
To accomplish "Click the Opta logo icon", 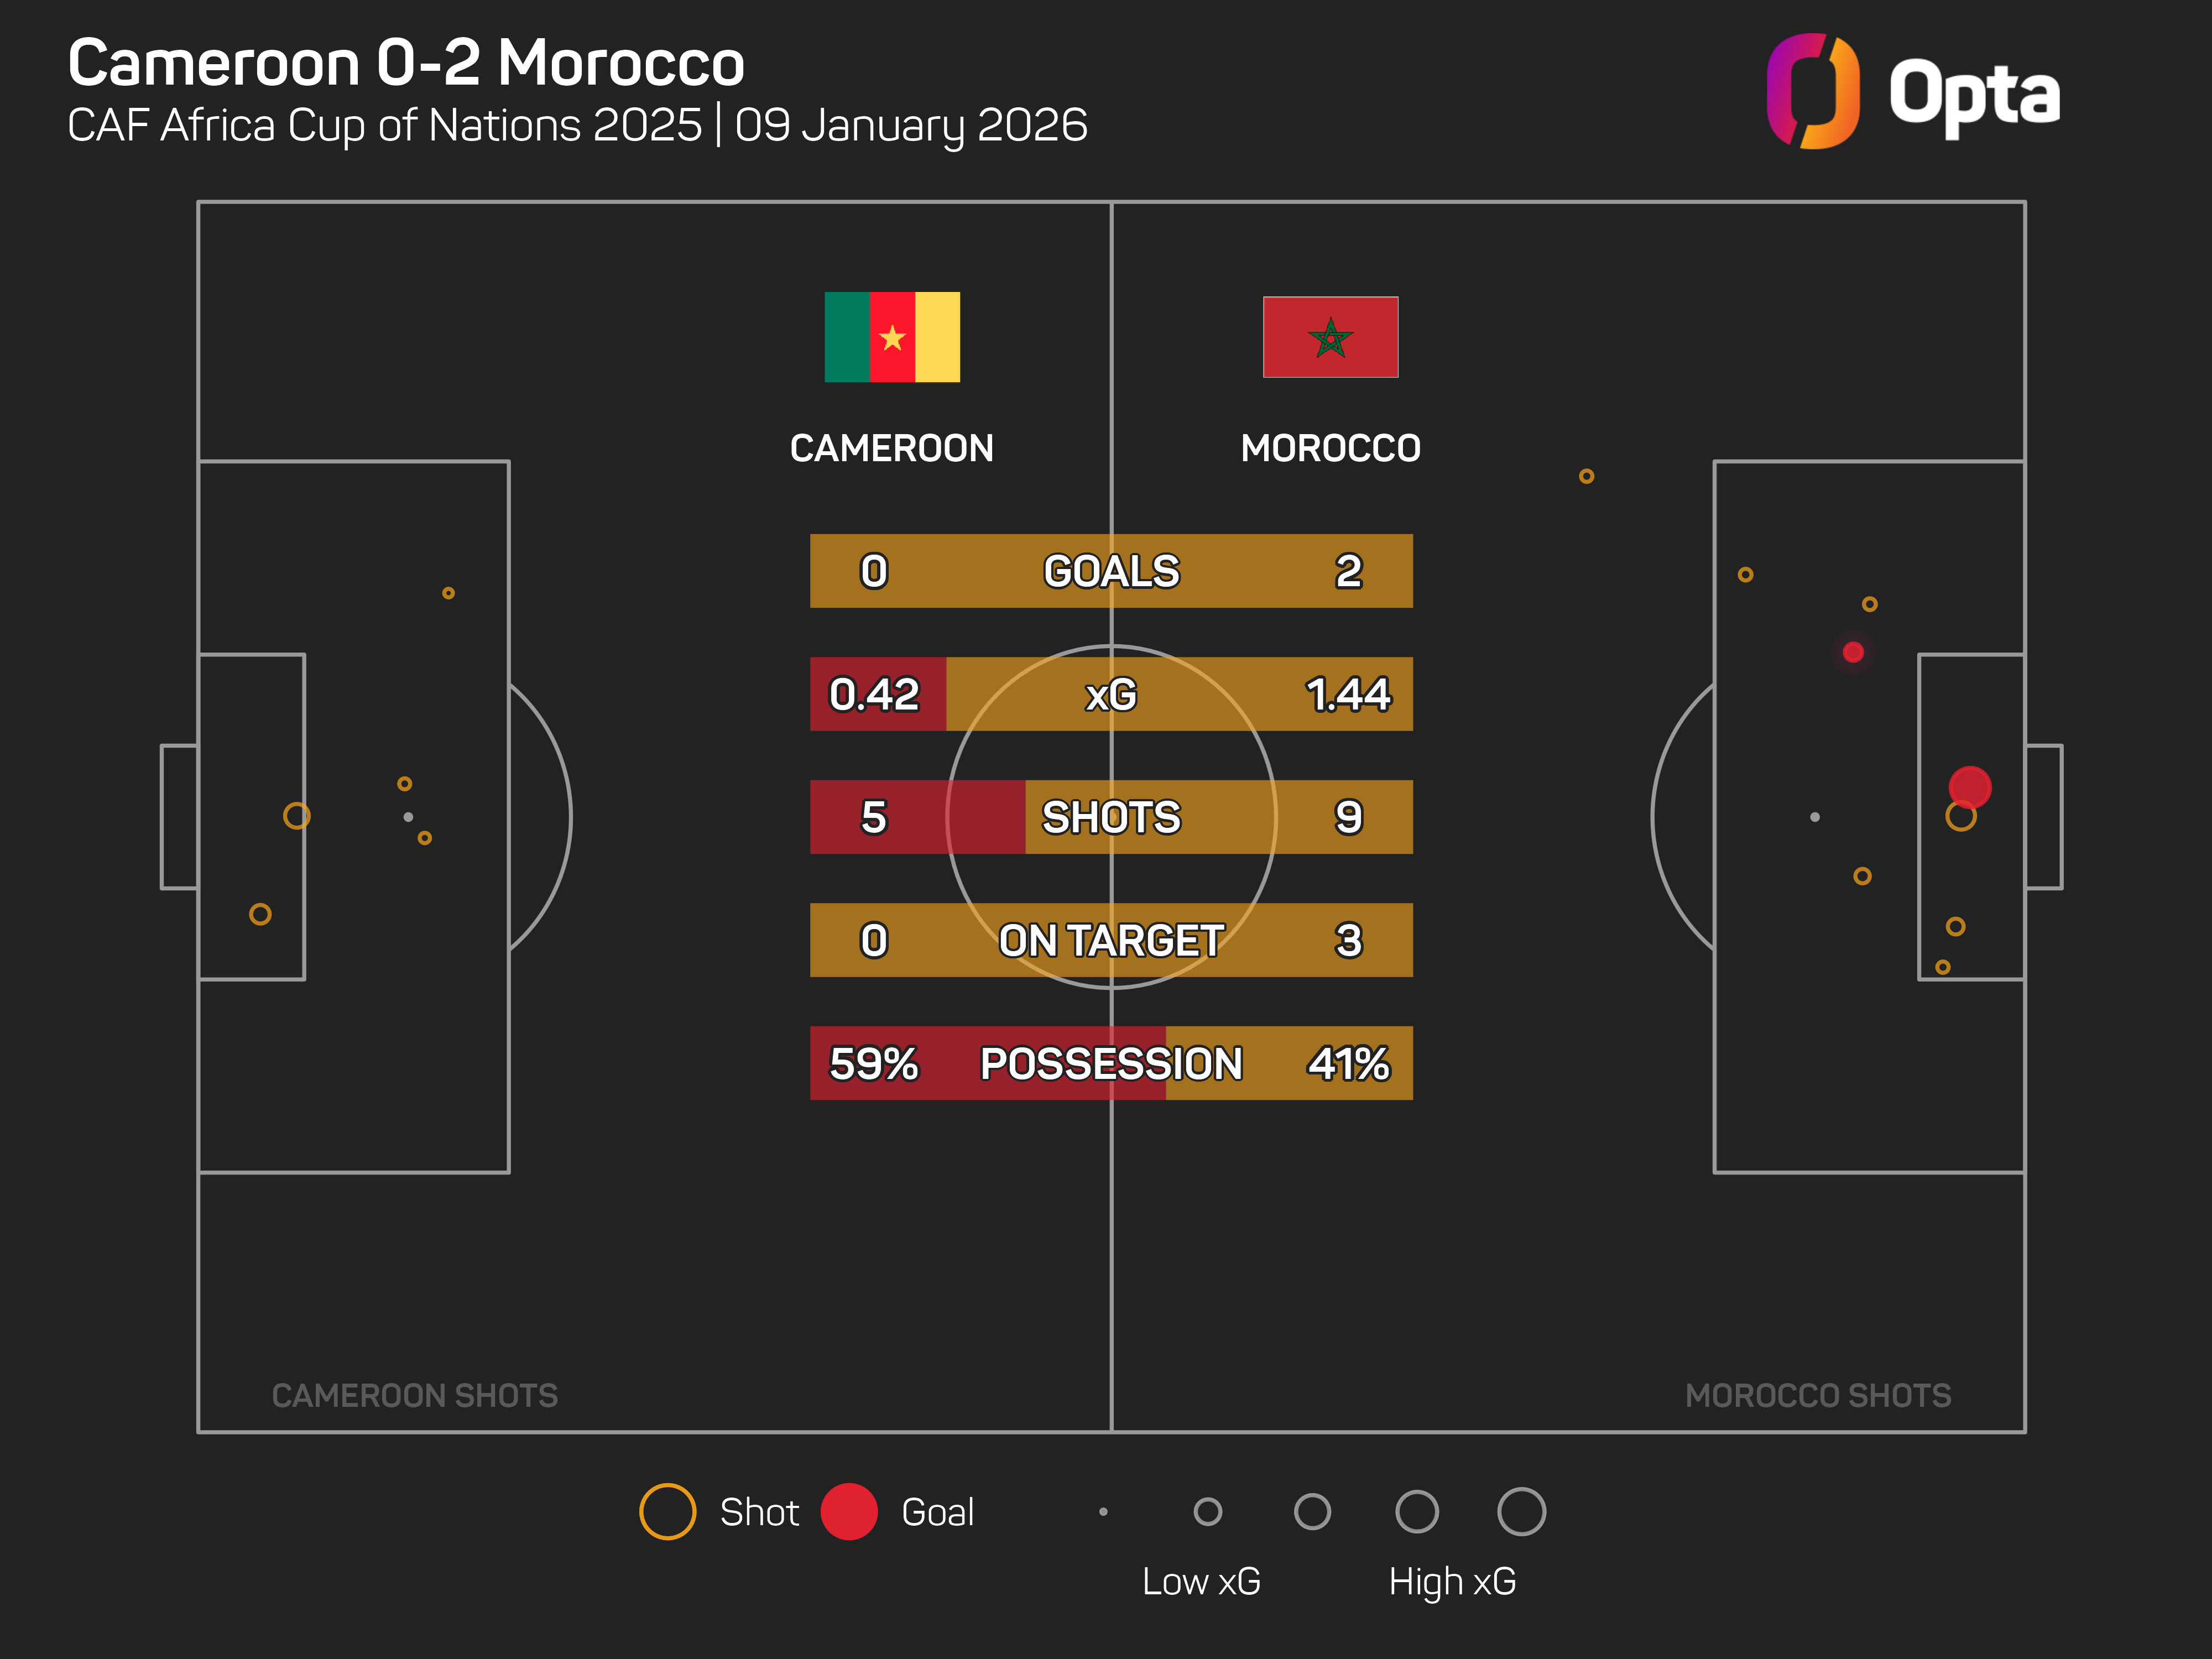I will click(x=1811, y=91).
